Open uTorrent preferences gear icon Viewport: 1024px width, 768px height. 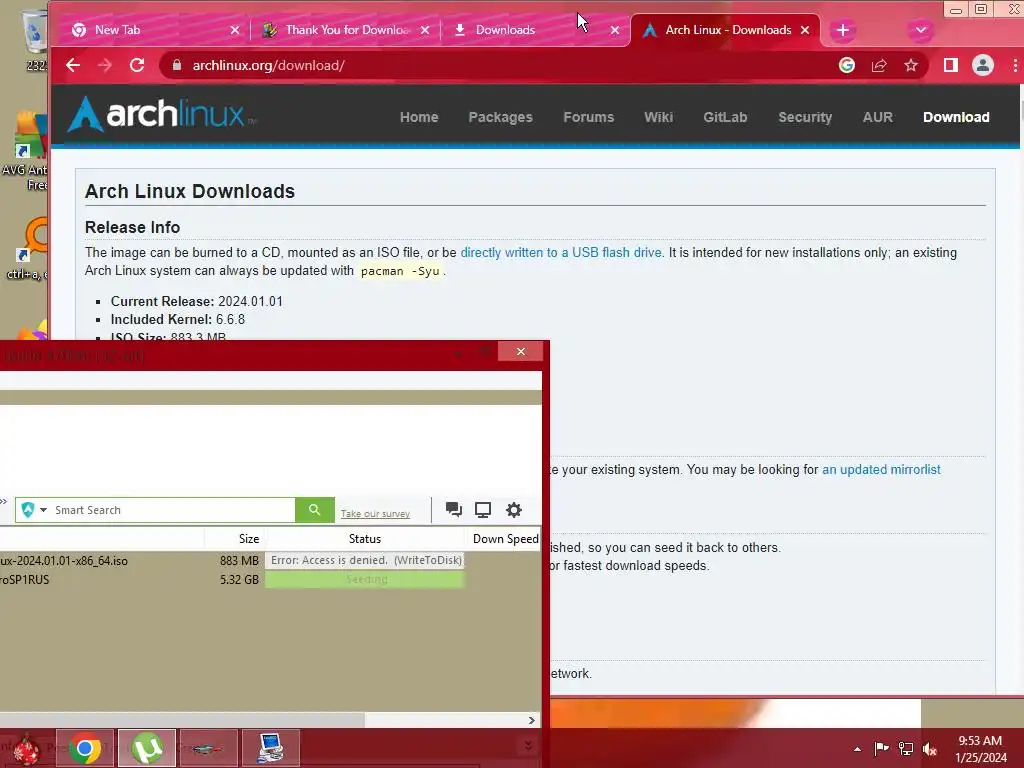(514, 510)
